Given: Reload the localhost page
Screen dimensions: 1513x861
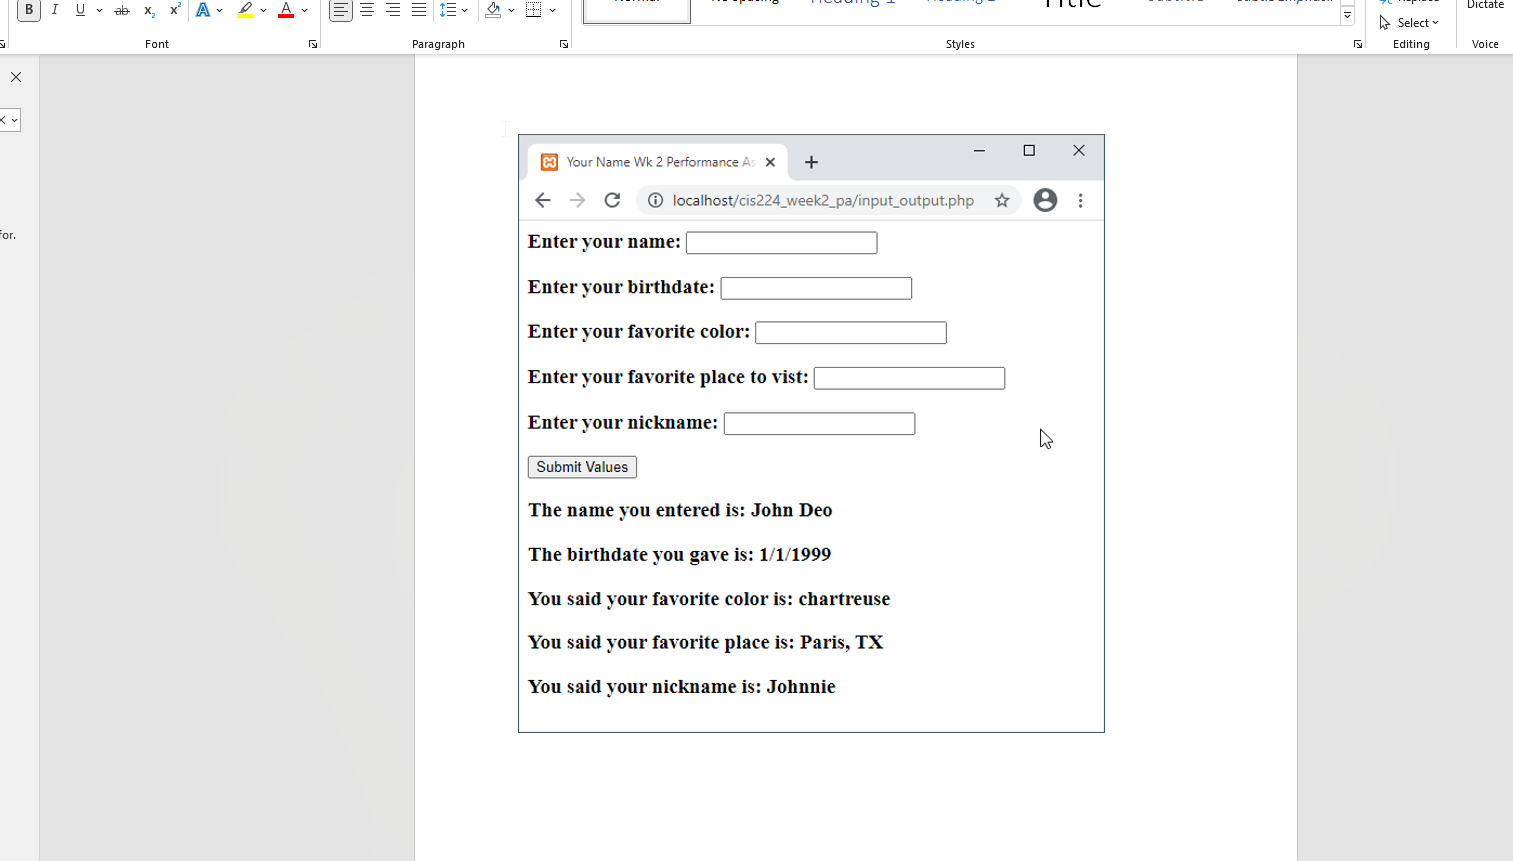Looking at the screenshot, I should pyautogui.click(x=612, y=200).
